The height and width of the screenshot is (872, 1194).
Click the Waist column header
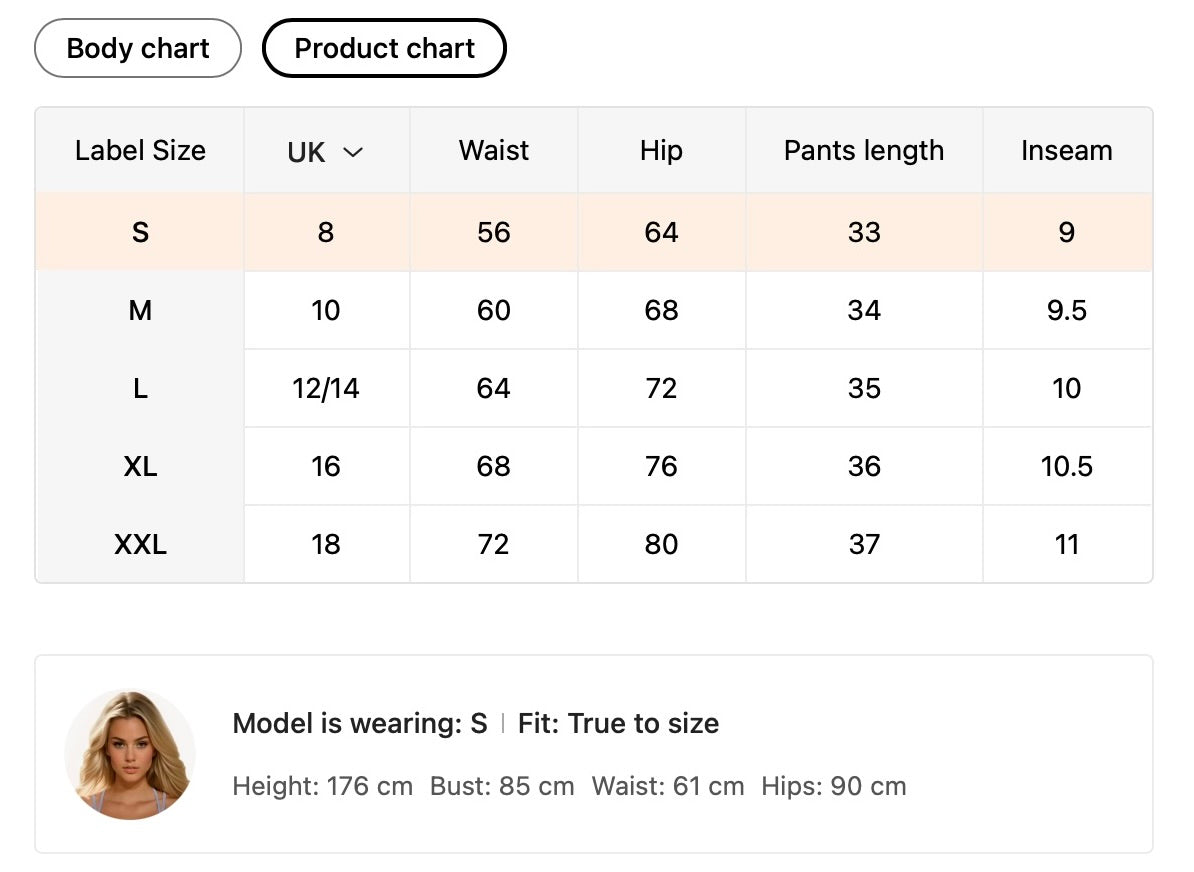[x=494, y=151]
